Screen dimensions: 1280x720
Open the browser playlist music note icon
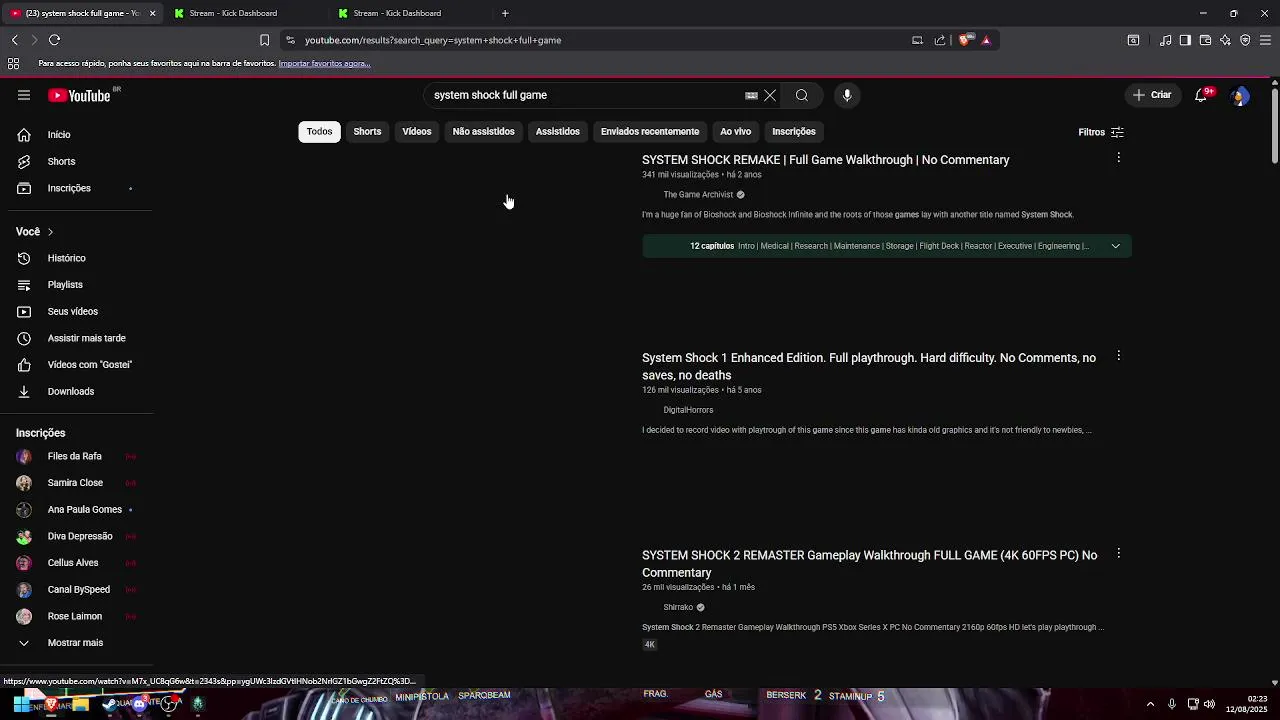click(1165, 40)
